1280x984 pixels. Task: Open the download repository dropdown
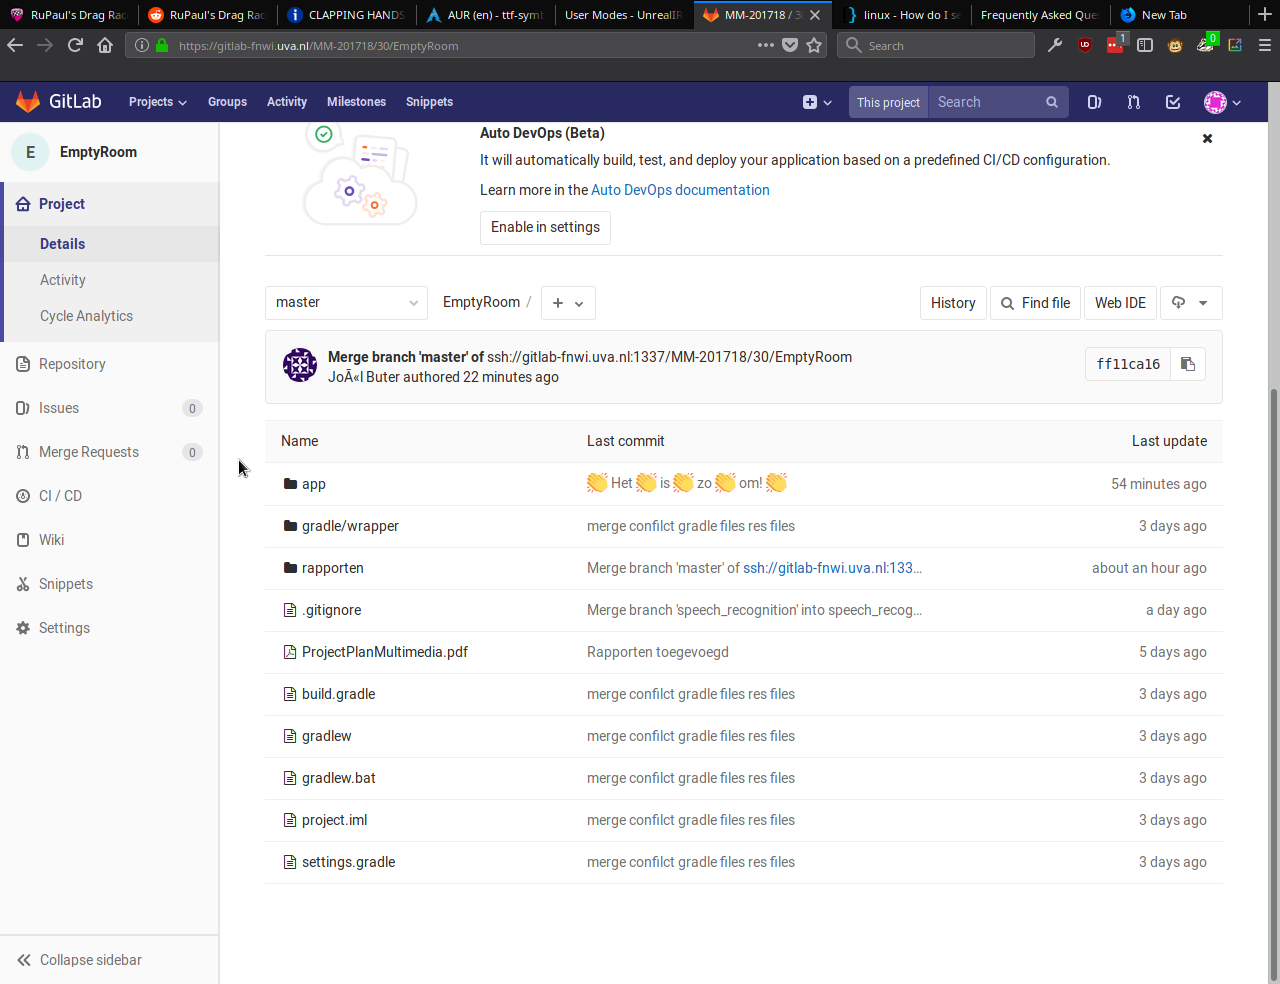point(1191,303)
